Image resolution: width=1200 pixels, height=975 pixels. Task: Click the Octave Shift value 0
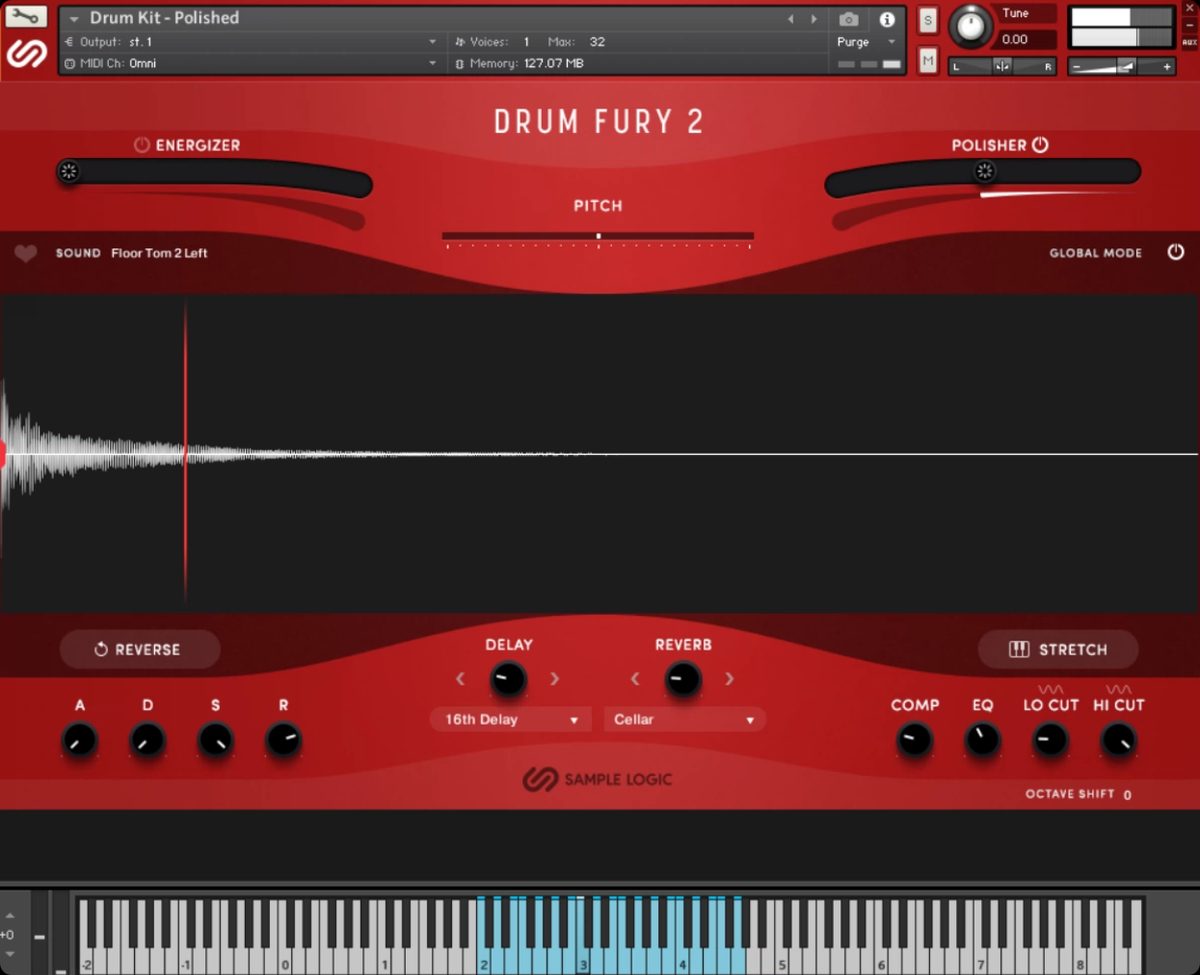[1127, 795]
